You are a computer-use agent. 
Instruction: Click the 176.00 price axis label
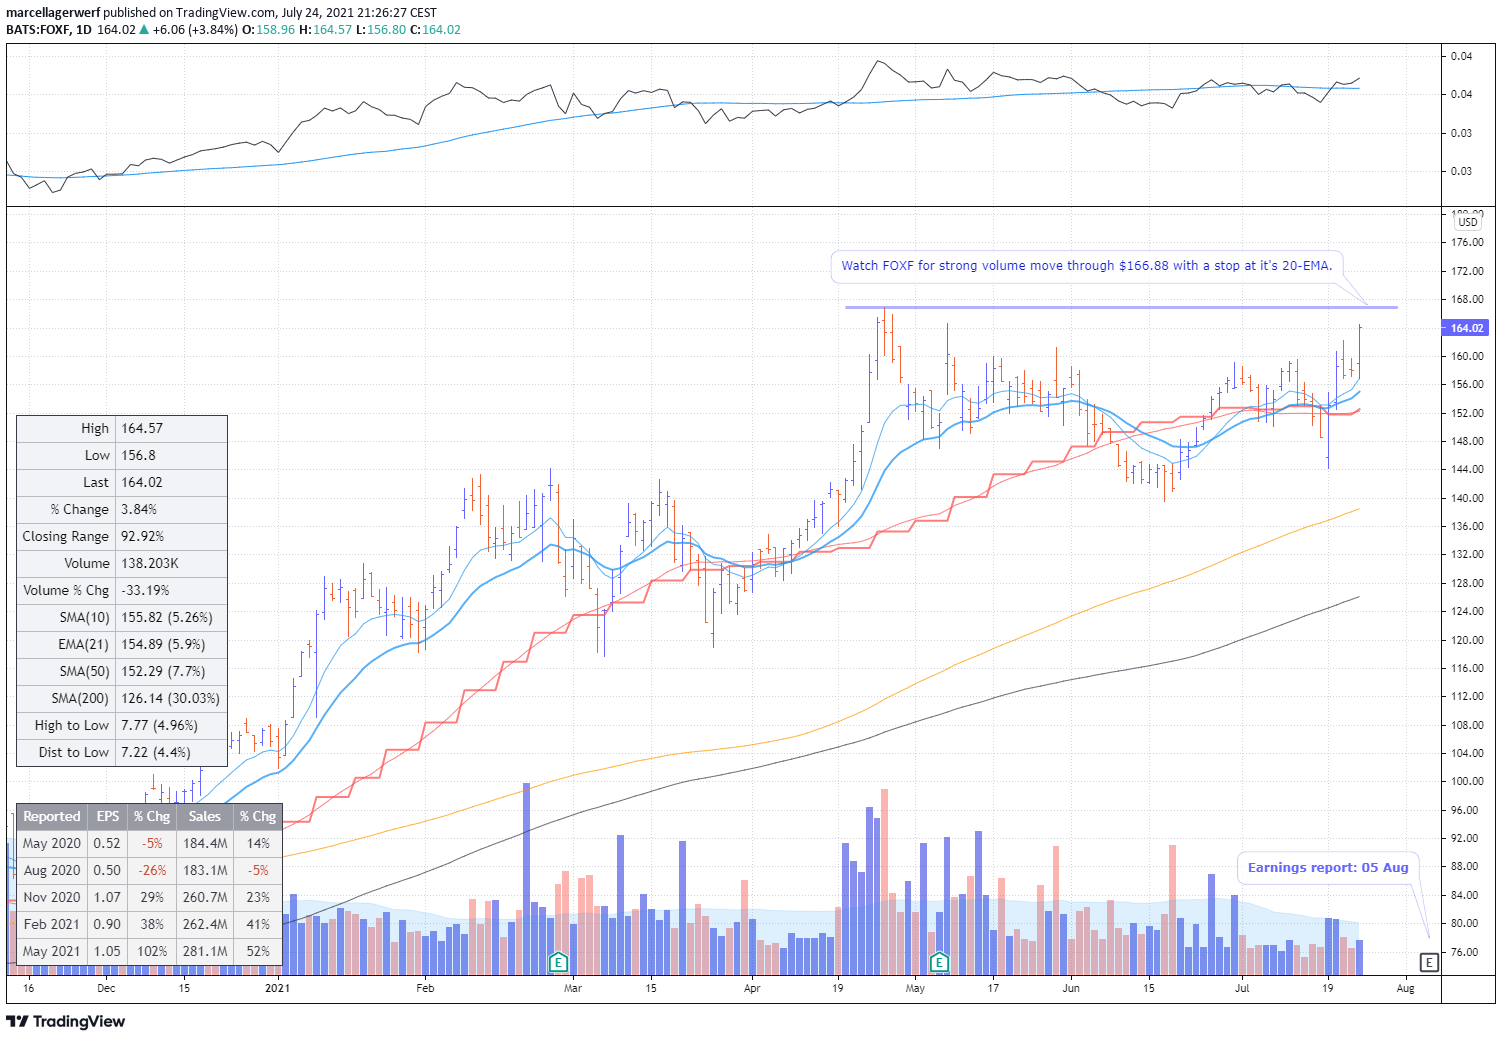point(1467,242)
